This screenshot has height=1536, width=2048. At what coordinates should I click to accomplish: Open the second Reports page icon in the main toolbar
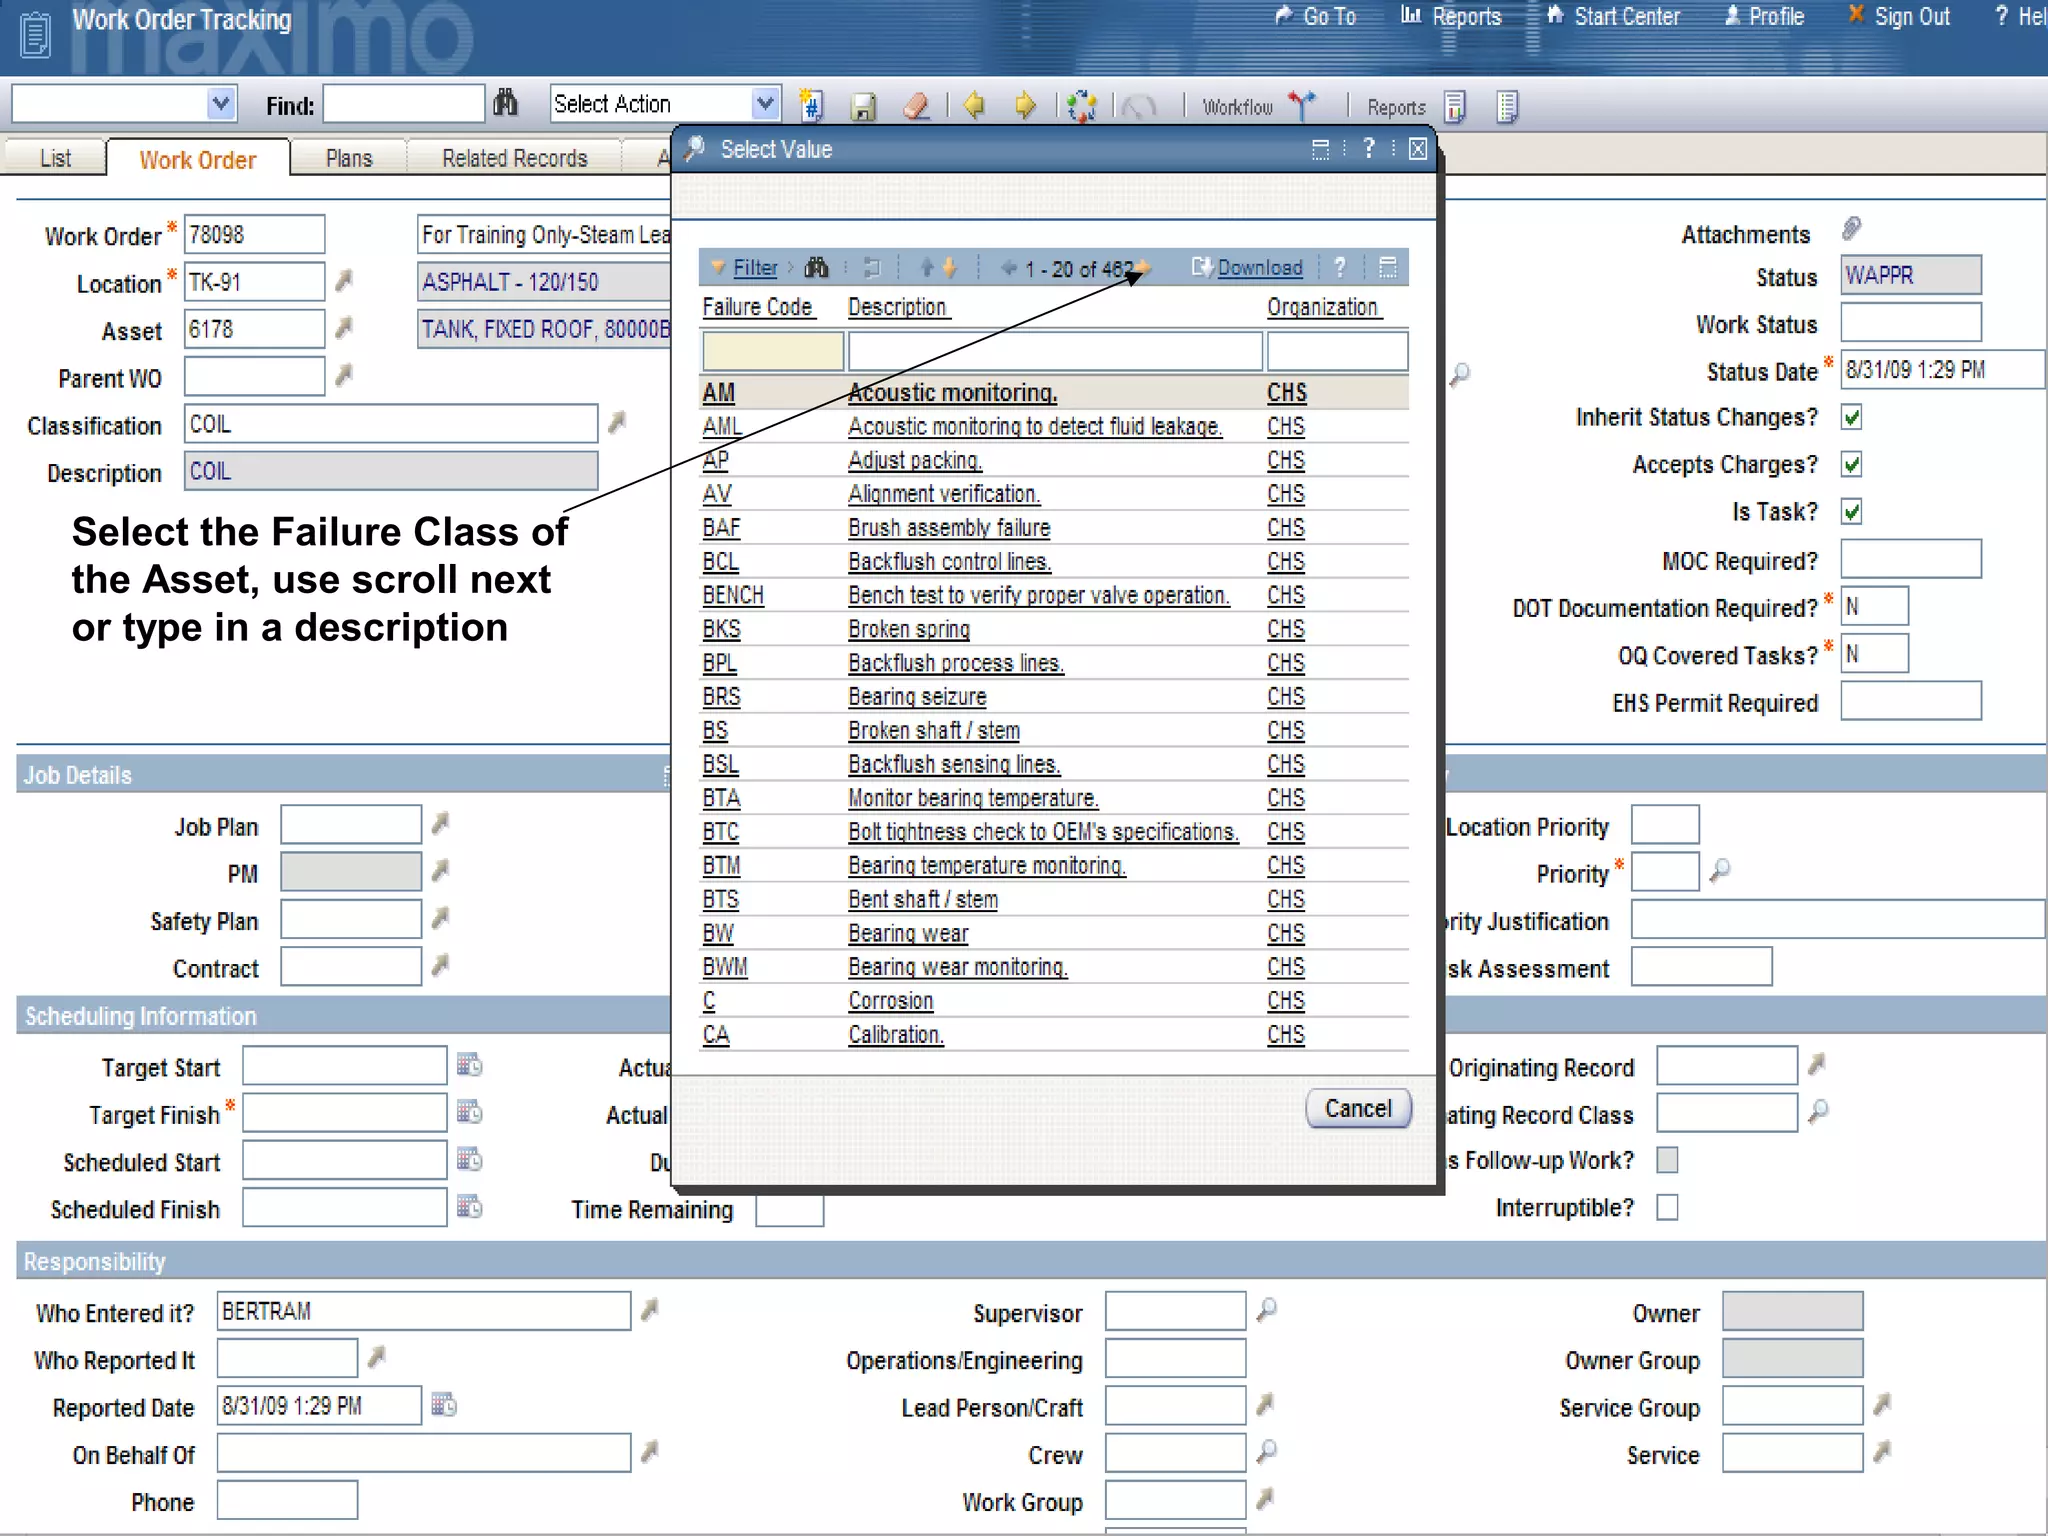click(1508, 106)
